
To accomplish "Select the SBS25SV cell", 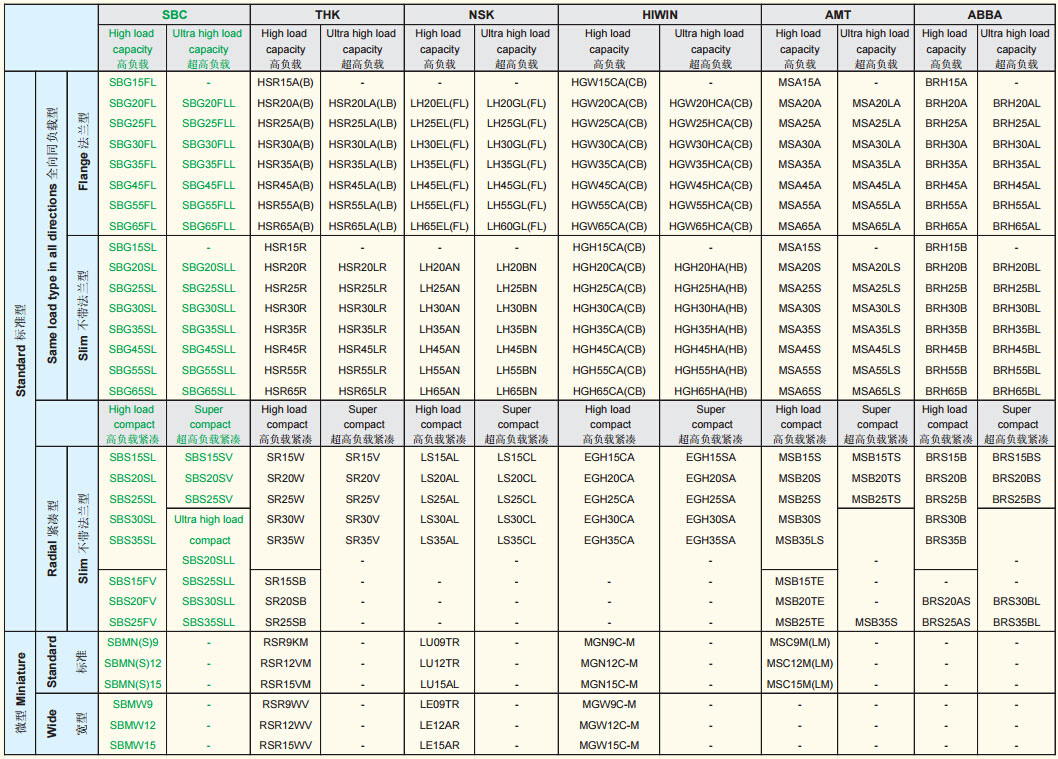I will [208, 499].
